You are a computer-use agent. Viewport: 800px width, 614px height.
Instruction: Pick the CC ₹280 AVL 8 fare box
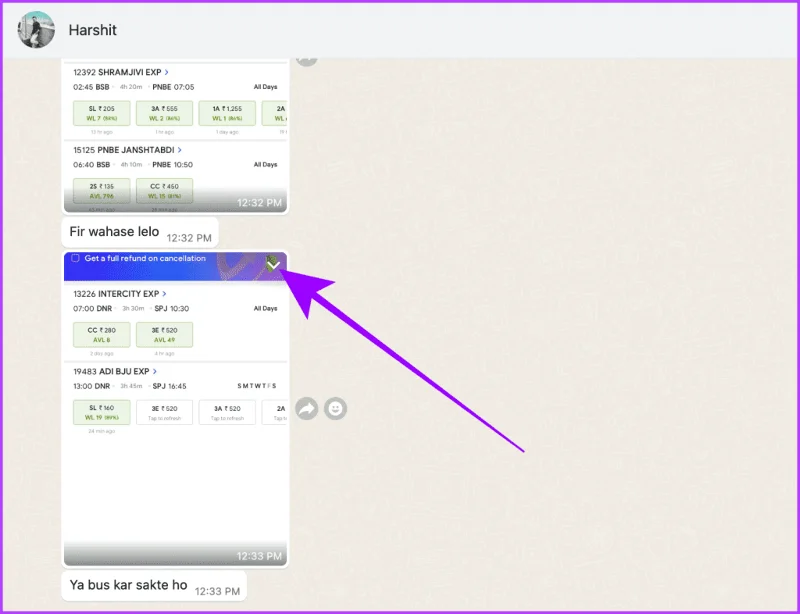coord(102,334)
